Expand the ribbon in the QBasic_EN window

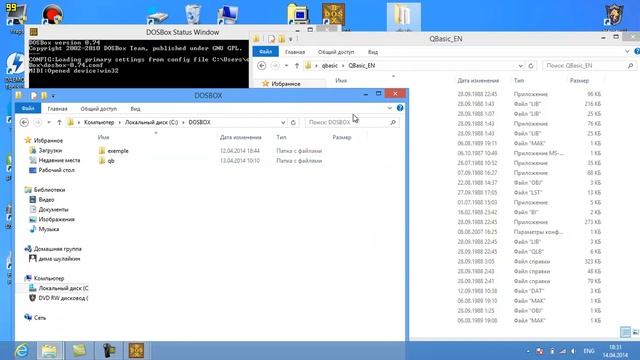click(x=627, y=51)
